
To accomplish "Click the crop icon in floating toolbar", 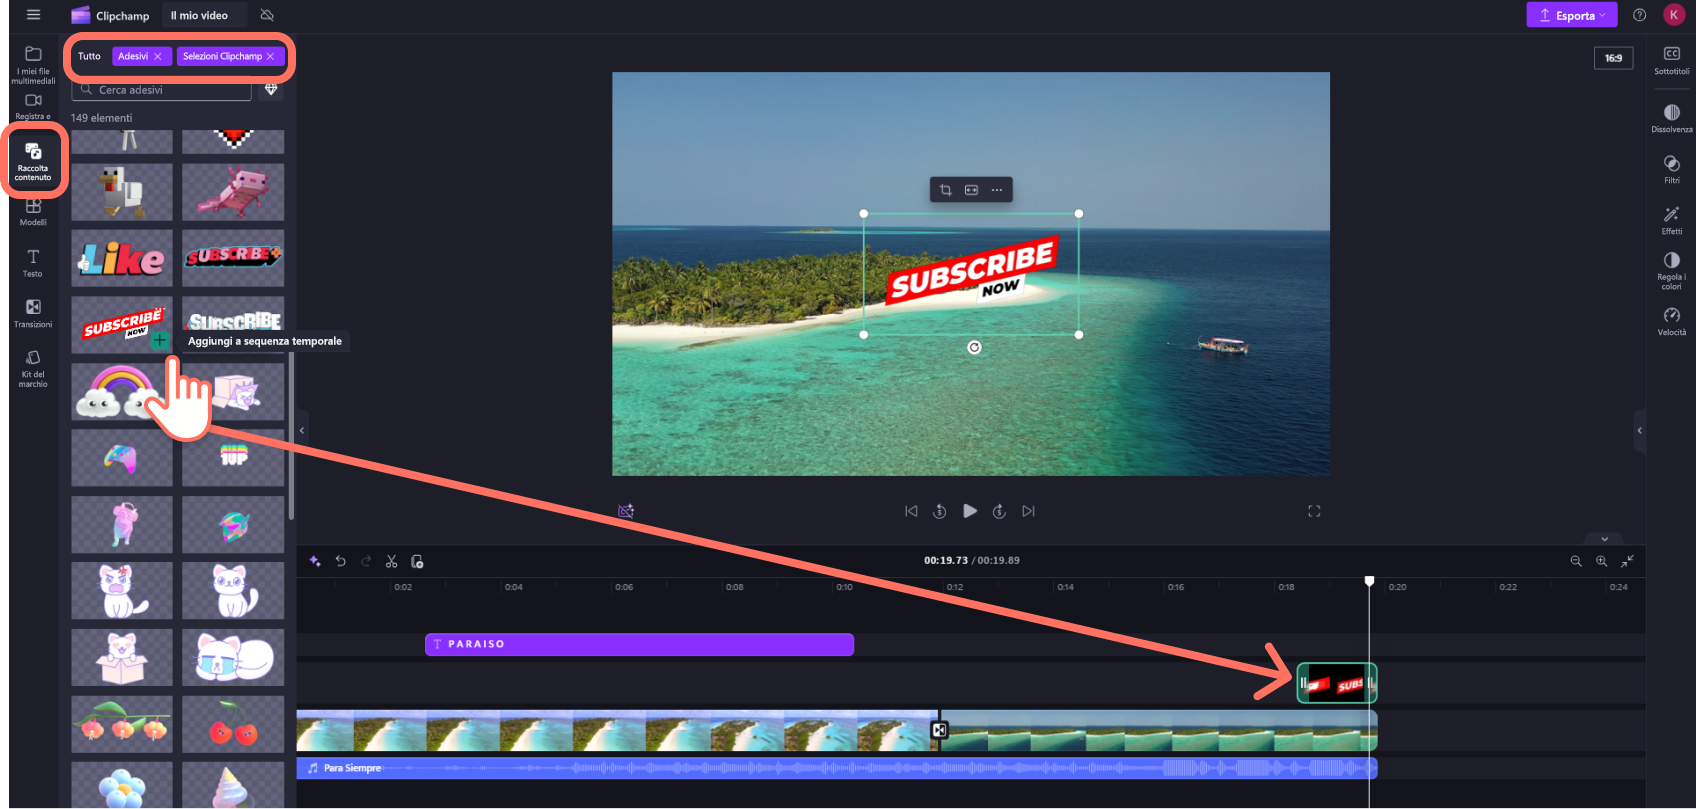I will point(945,190).
